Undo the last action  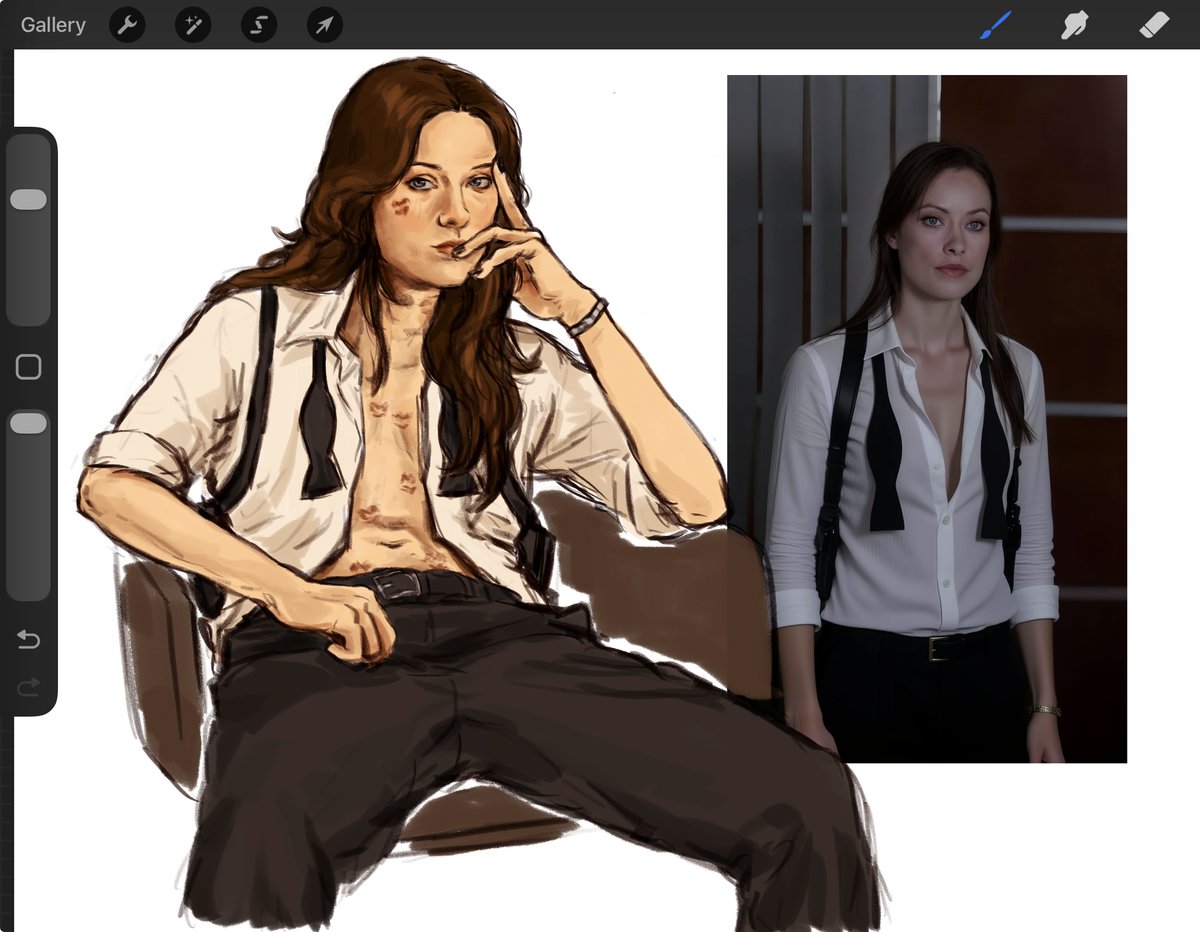point(28,640)
